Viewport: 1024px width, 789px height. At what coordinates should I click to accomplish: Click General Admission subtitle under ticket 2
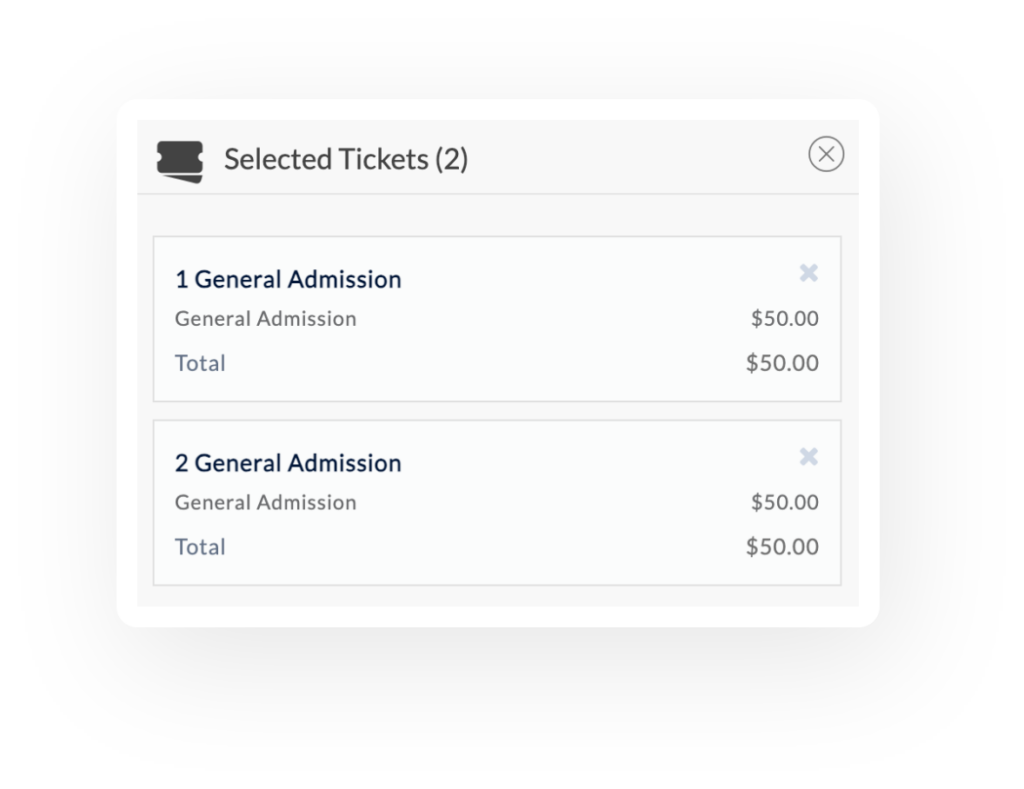click(x=265, y=503)
